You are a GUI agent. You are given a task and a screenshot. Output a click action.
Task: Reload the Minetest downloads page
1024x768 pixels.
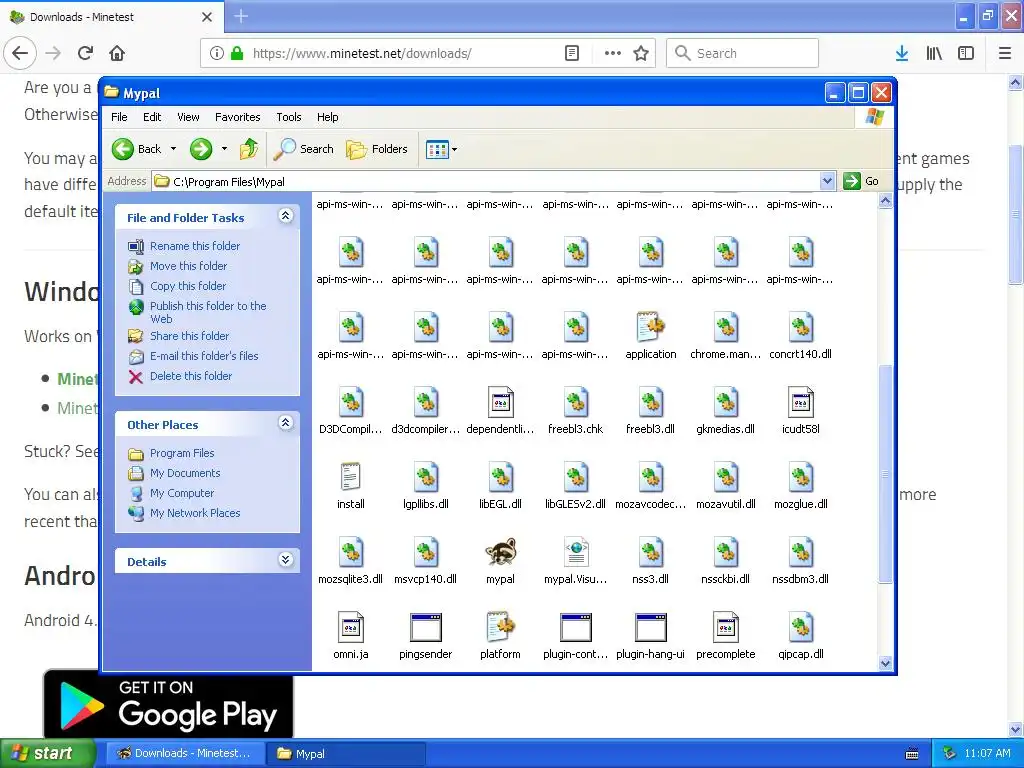tap(85, 54)
